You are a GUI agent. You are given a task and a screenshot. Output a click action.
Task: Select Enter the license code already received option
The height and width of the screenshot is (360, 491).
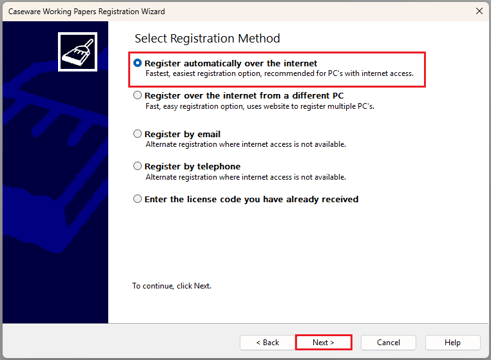(137, 199)
